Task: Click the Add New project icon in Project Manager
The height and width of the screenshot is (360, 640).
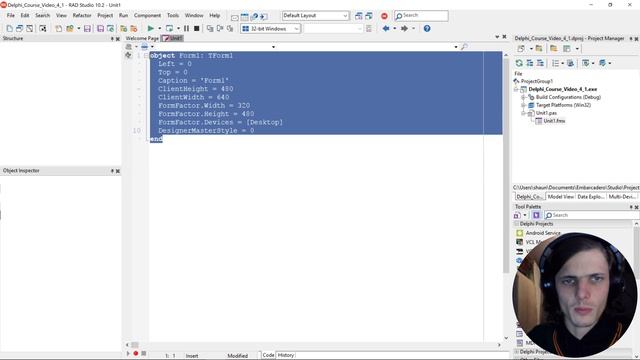Action: (521, 49)
